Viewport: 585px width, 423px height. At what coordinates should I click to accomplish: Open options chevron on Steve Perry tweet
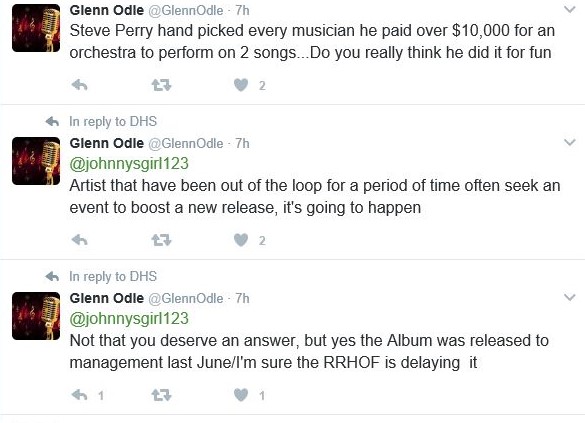tap(569, 10)
